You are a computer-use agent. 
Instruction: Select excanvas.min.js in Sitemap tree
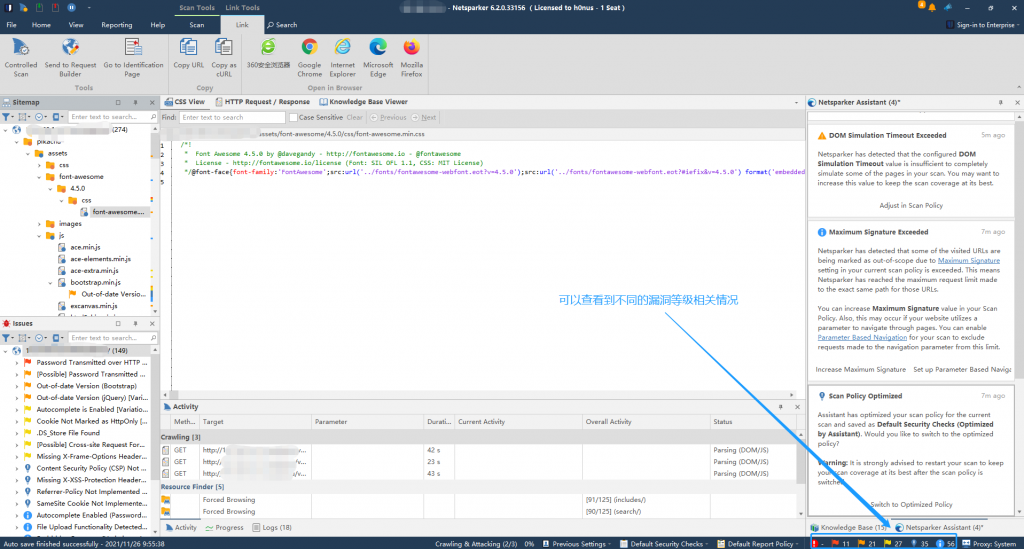tap(93, 306)
